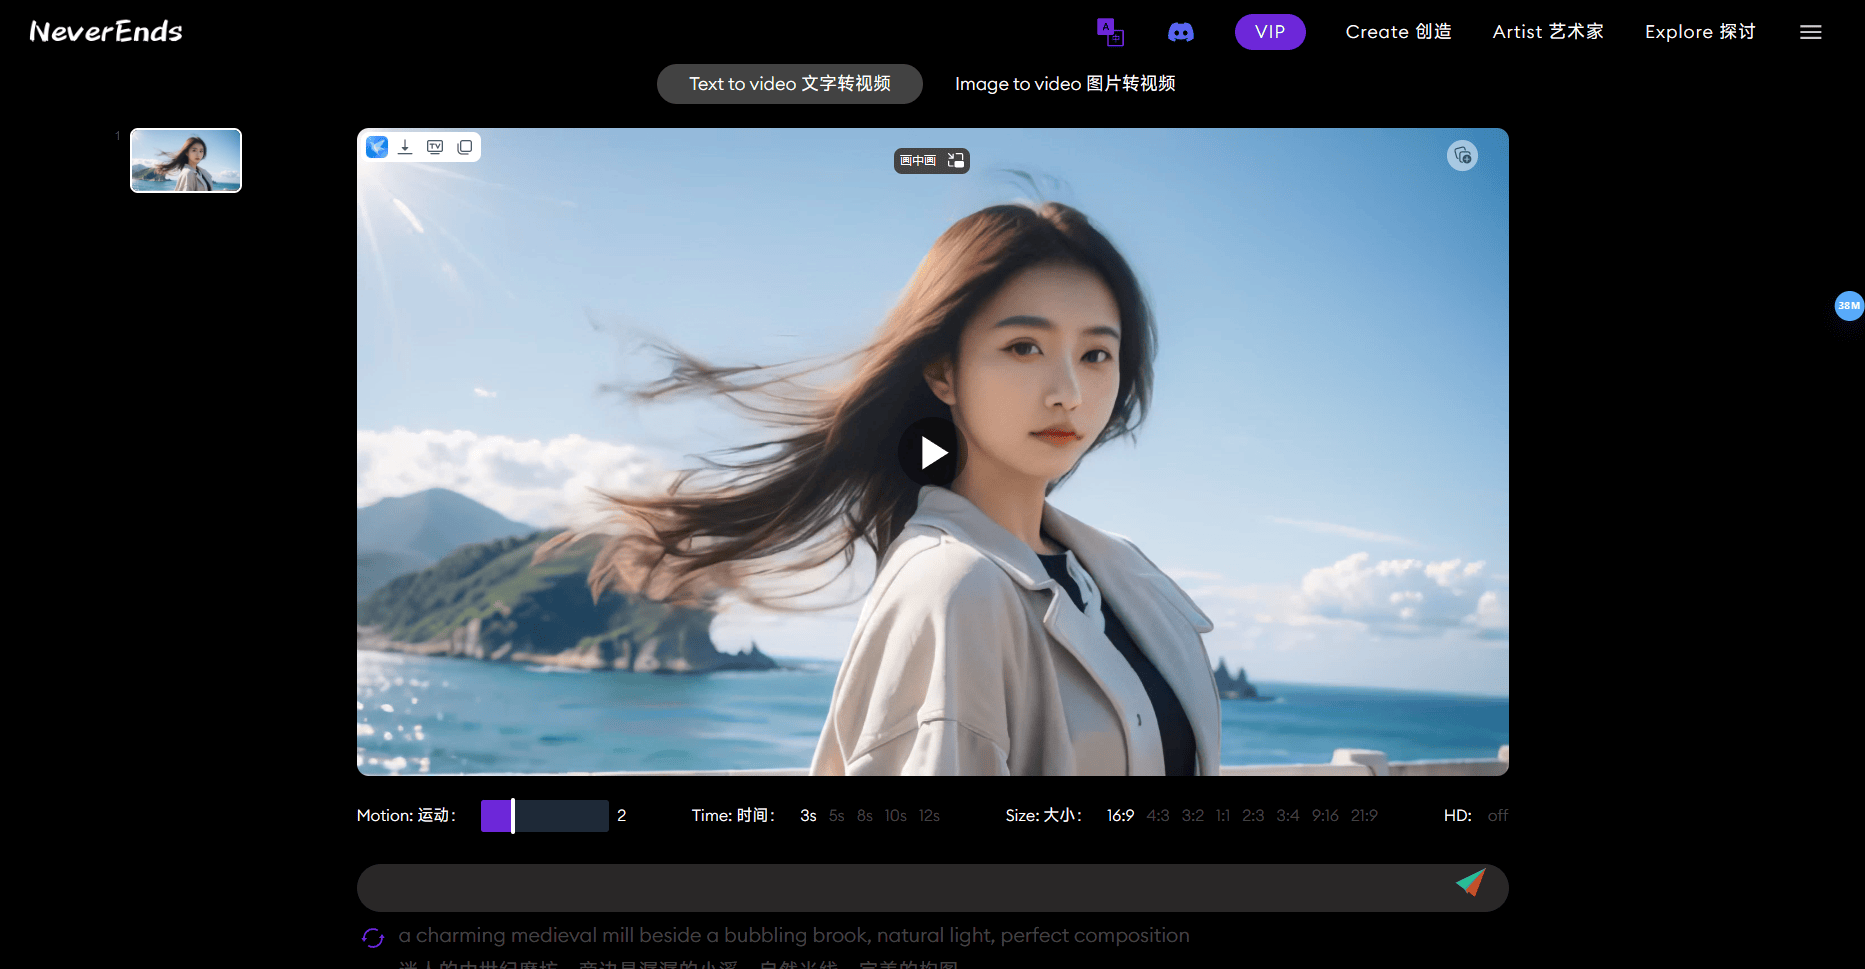Open the Explore 探讨 page
Image resolution: width=1865 pixels, height=969 pixels.
[x=1699, y=31]
